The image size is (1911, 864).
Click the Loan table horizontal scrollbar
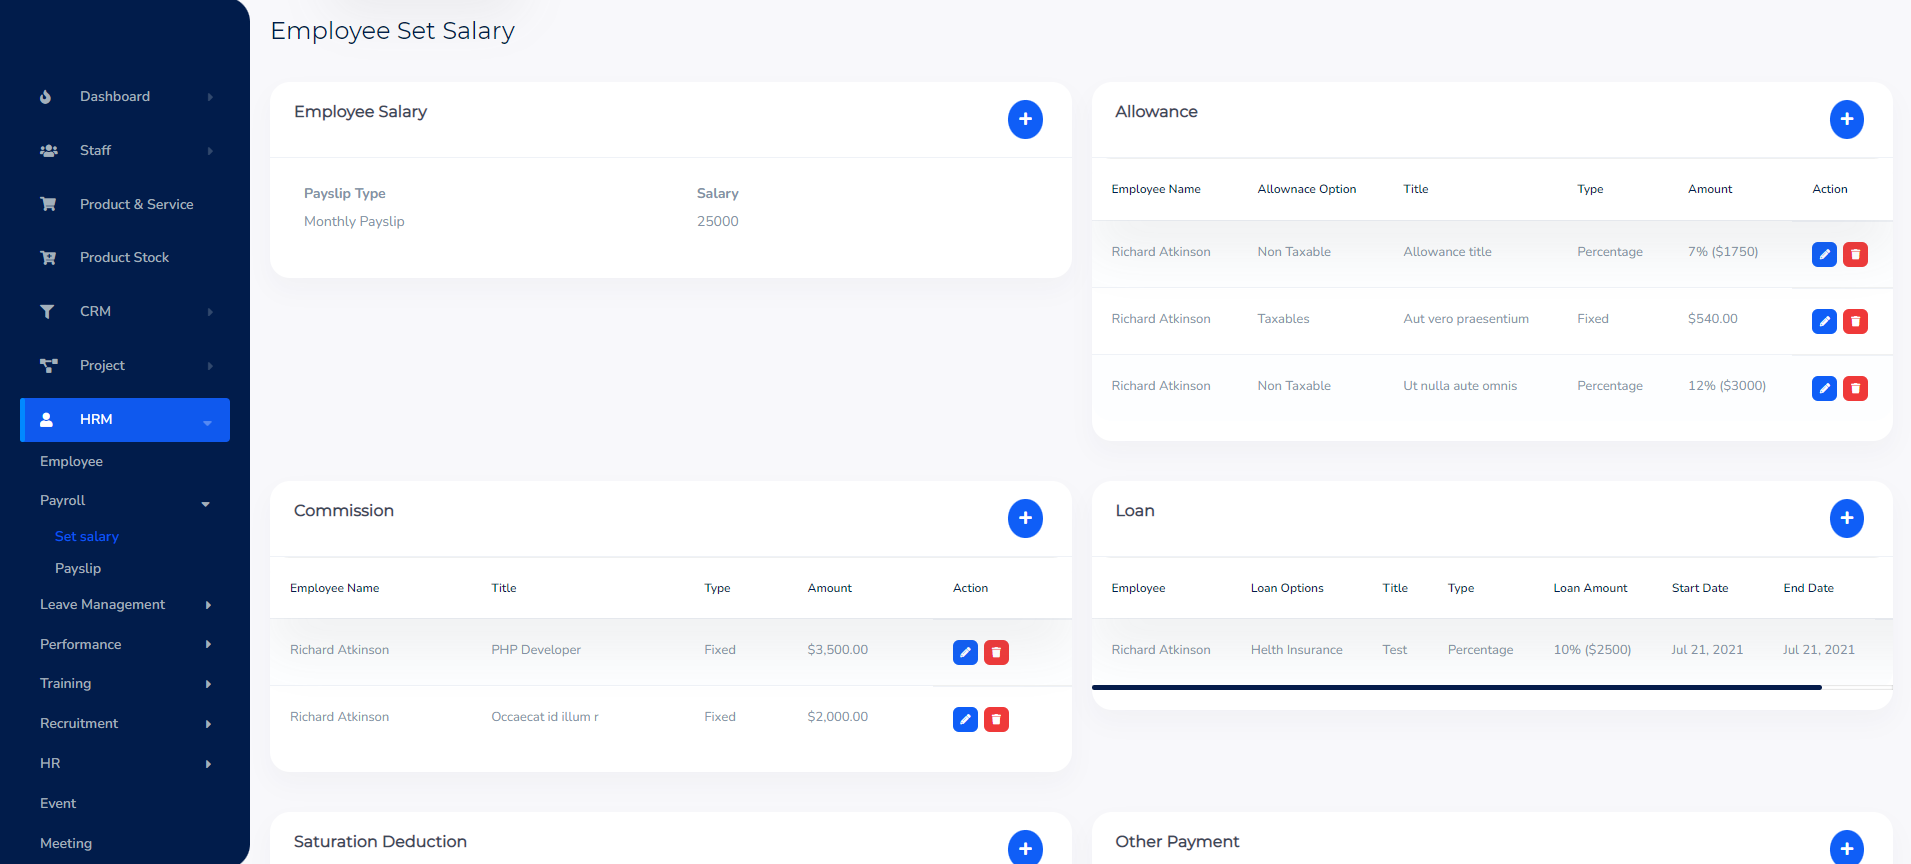click(x=1456, y=687)
